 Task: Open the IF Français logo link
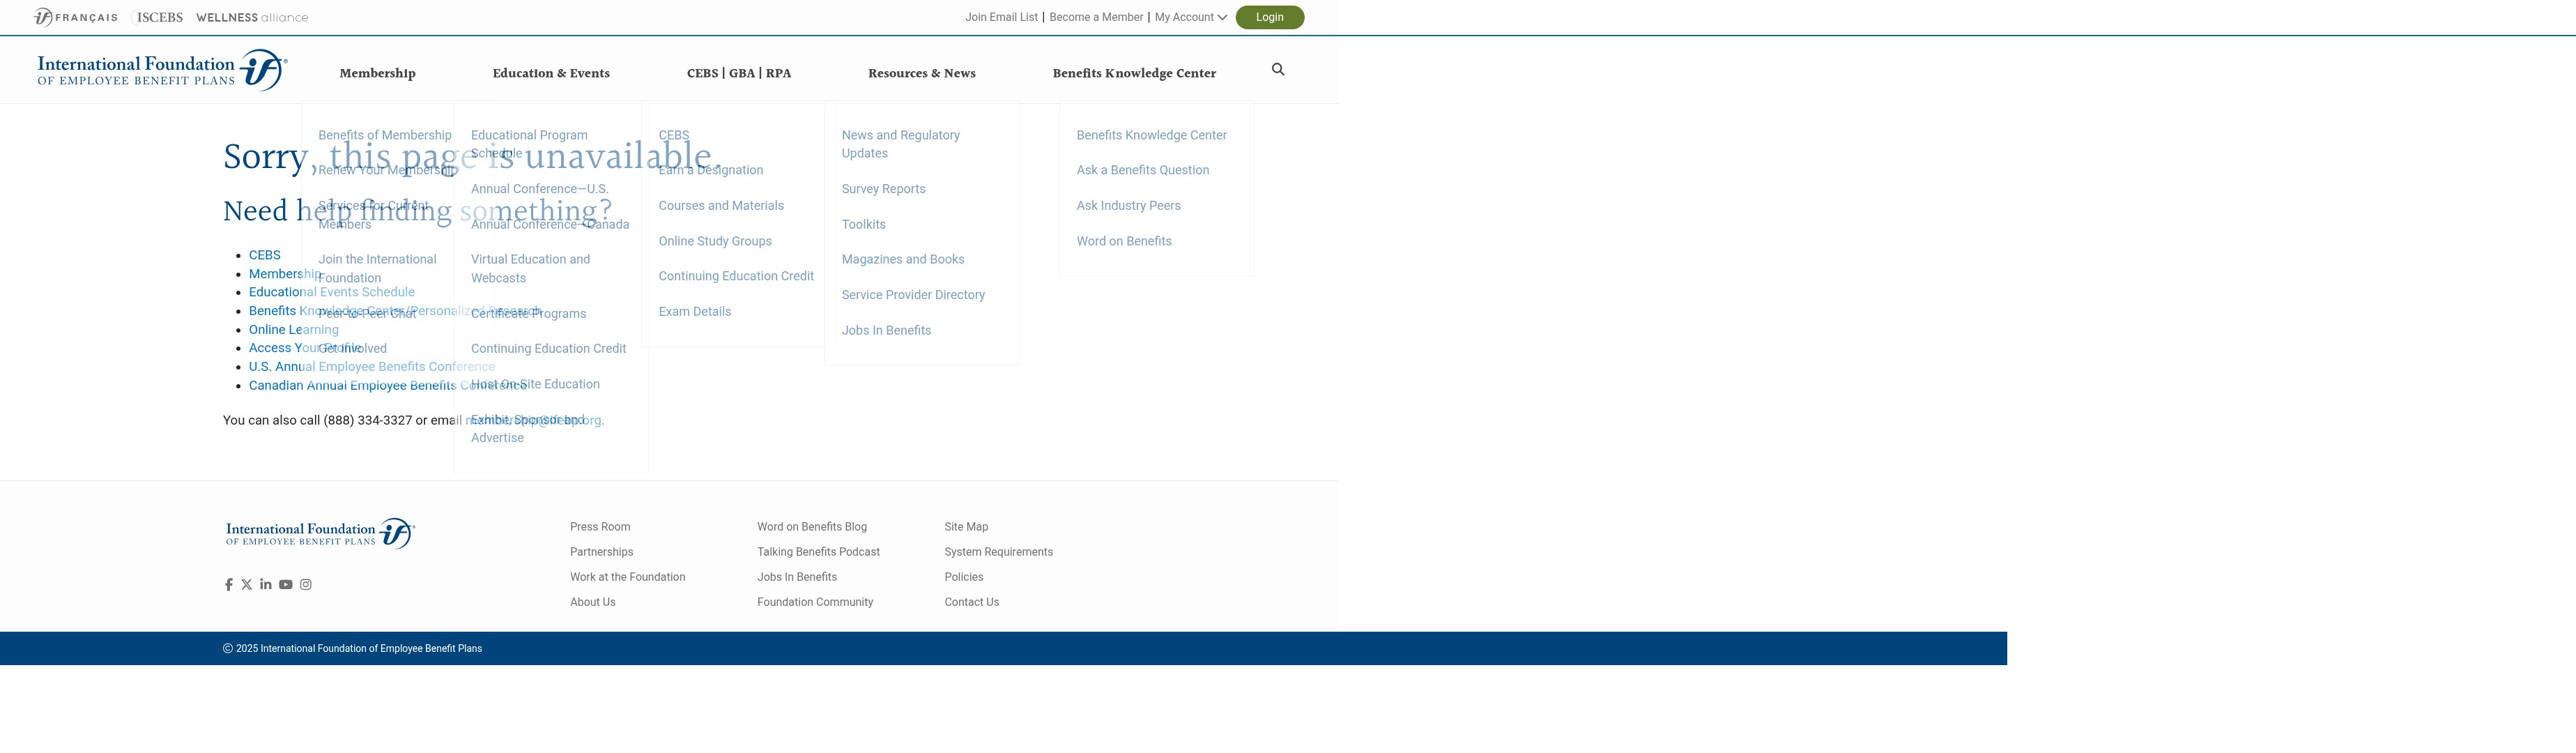coord(75,17)
